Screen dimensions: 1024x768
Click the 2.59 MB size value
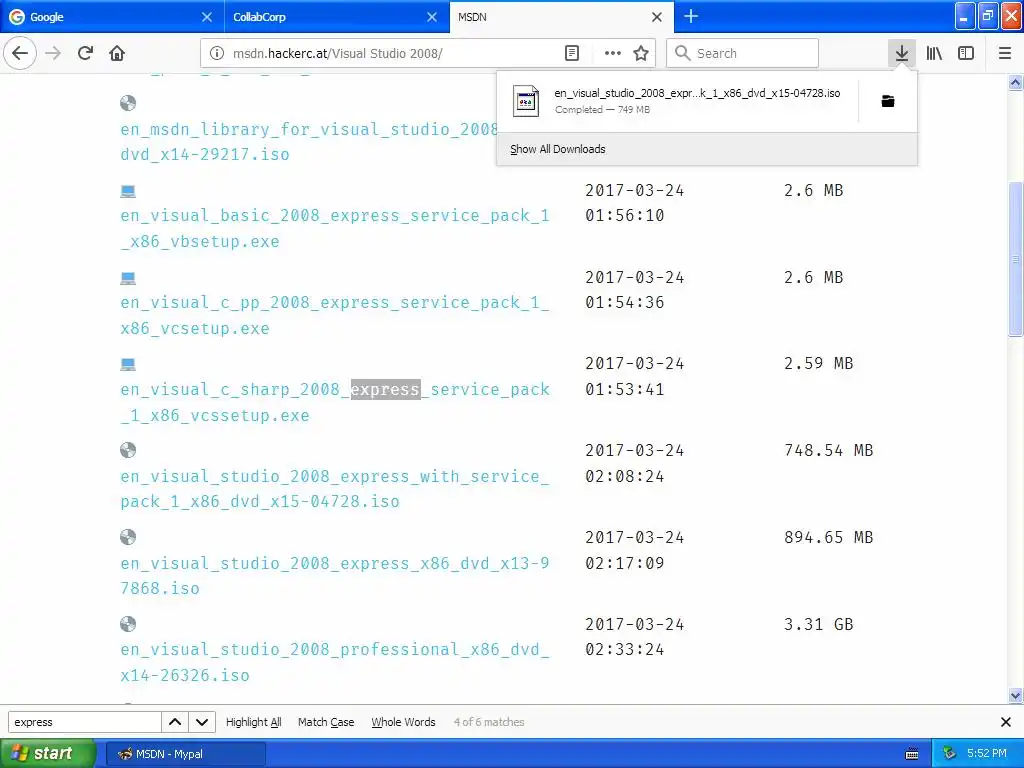click(x=818, y=363)
